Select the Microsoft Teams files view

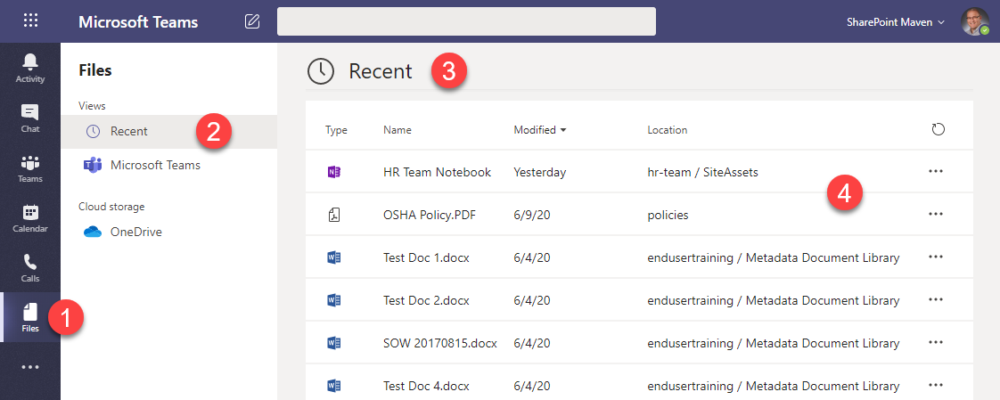(x=154, y=165)
